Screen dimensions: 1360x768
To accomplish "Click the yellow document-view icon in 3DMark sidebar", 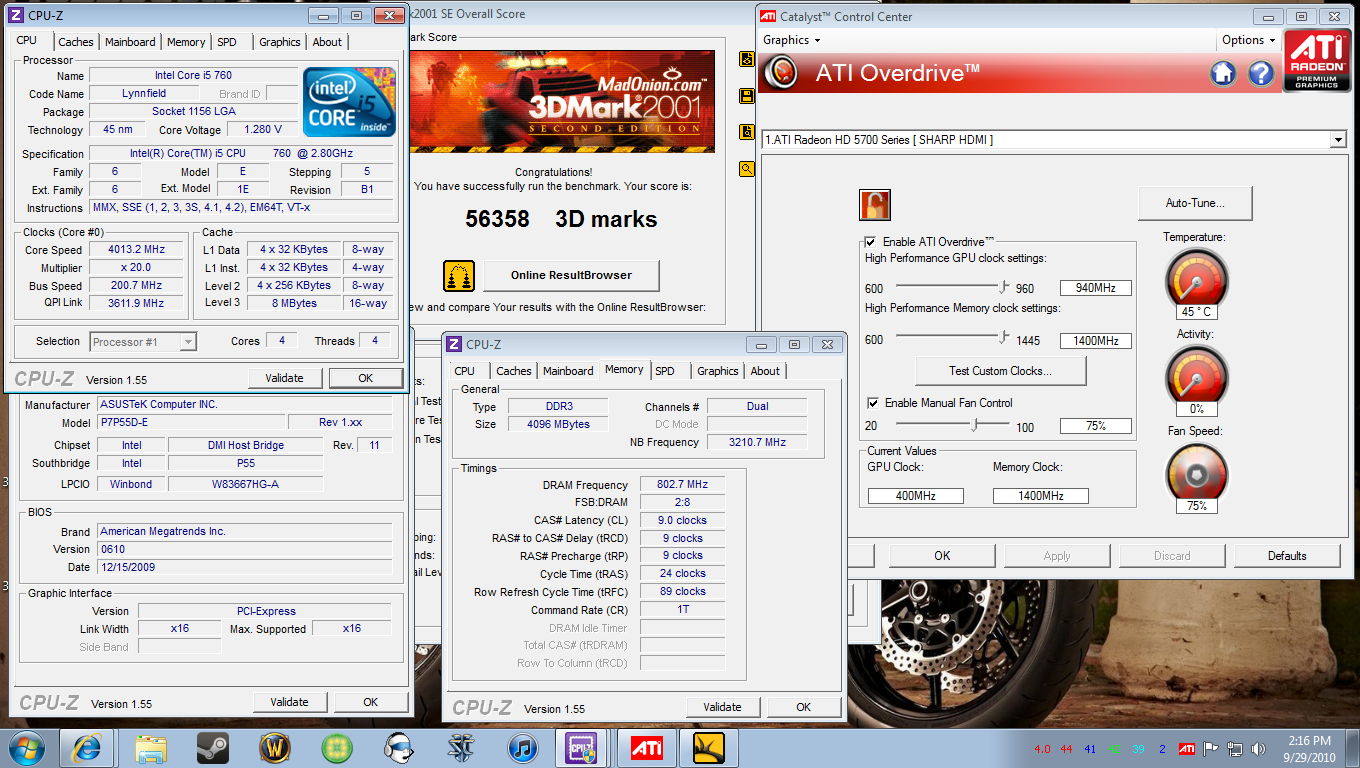I will (x=746, y=132).
